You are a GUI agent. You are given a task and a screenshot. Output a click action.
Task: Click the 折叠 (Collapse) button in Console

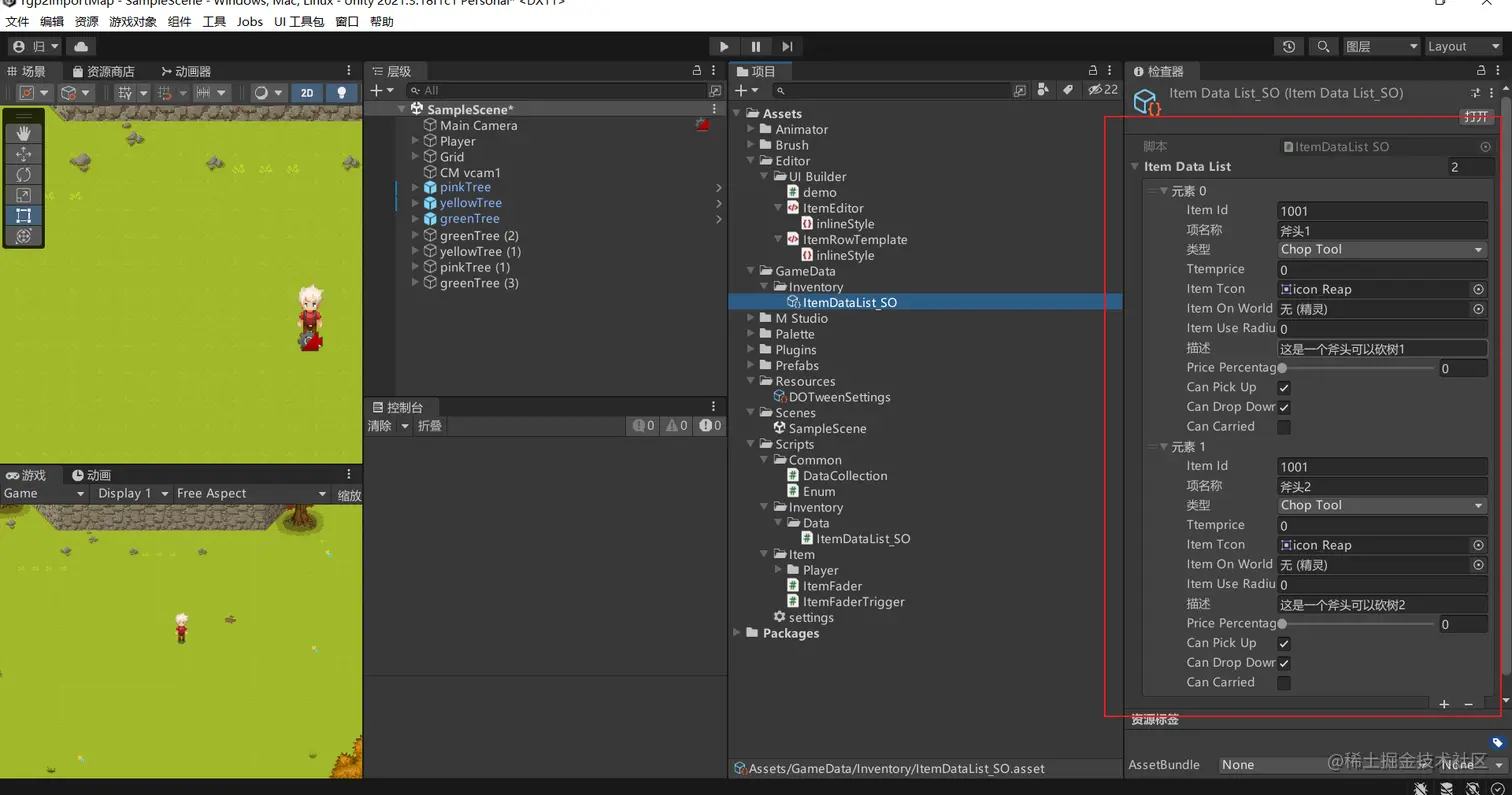430,426
